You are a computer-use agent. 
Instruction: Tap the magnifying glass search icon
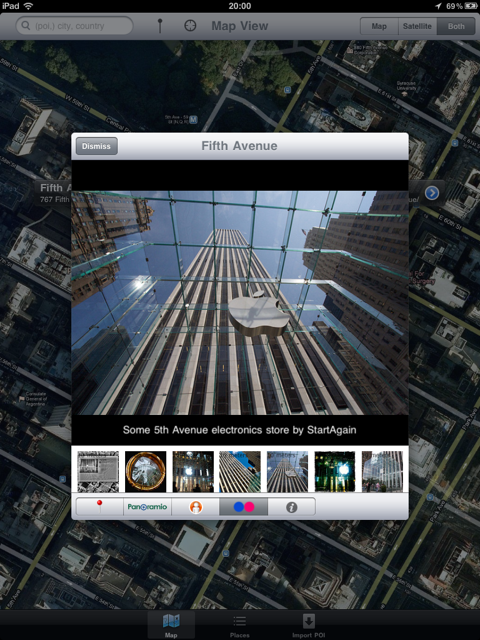point(26,26)
